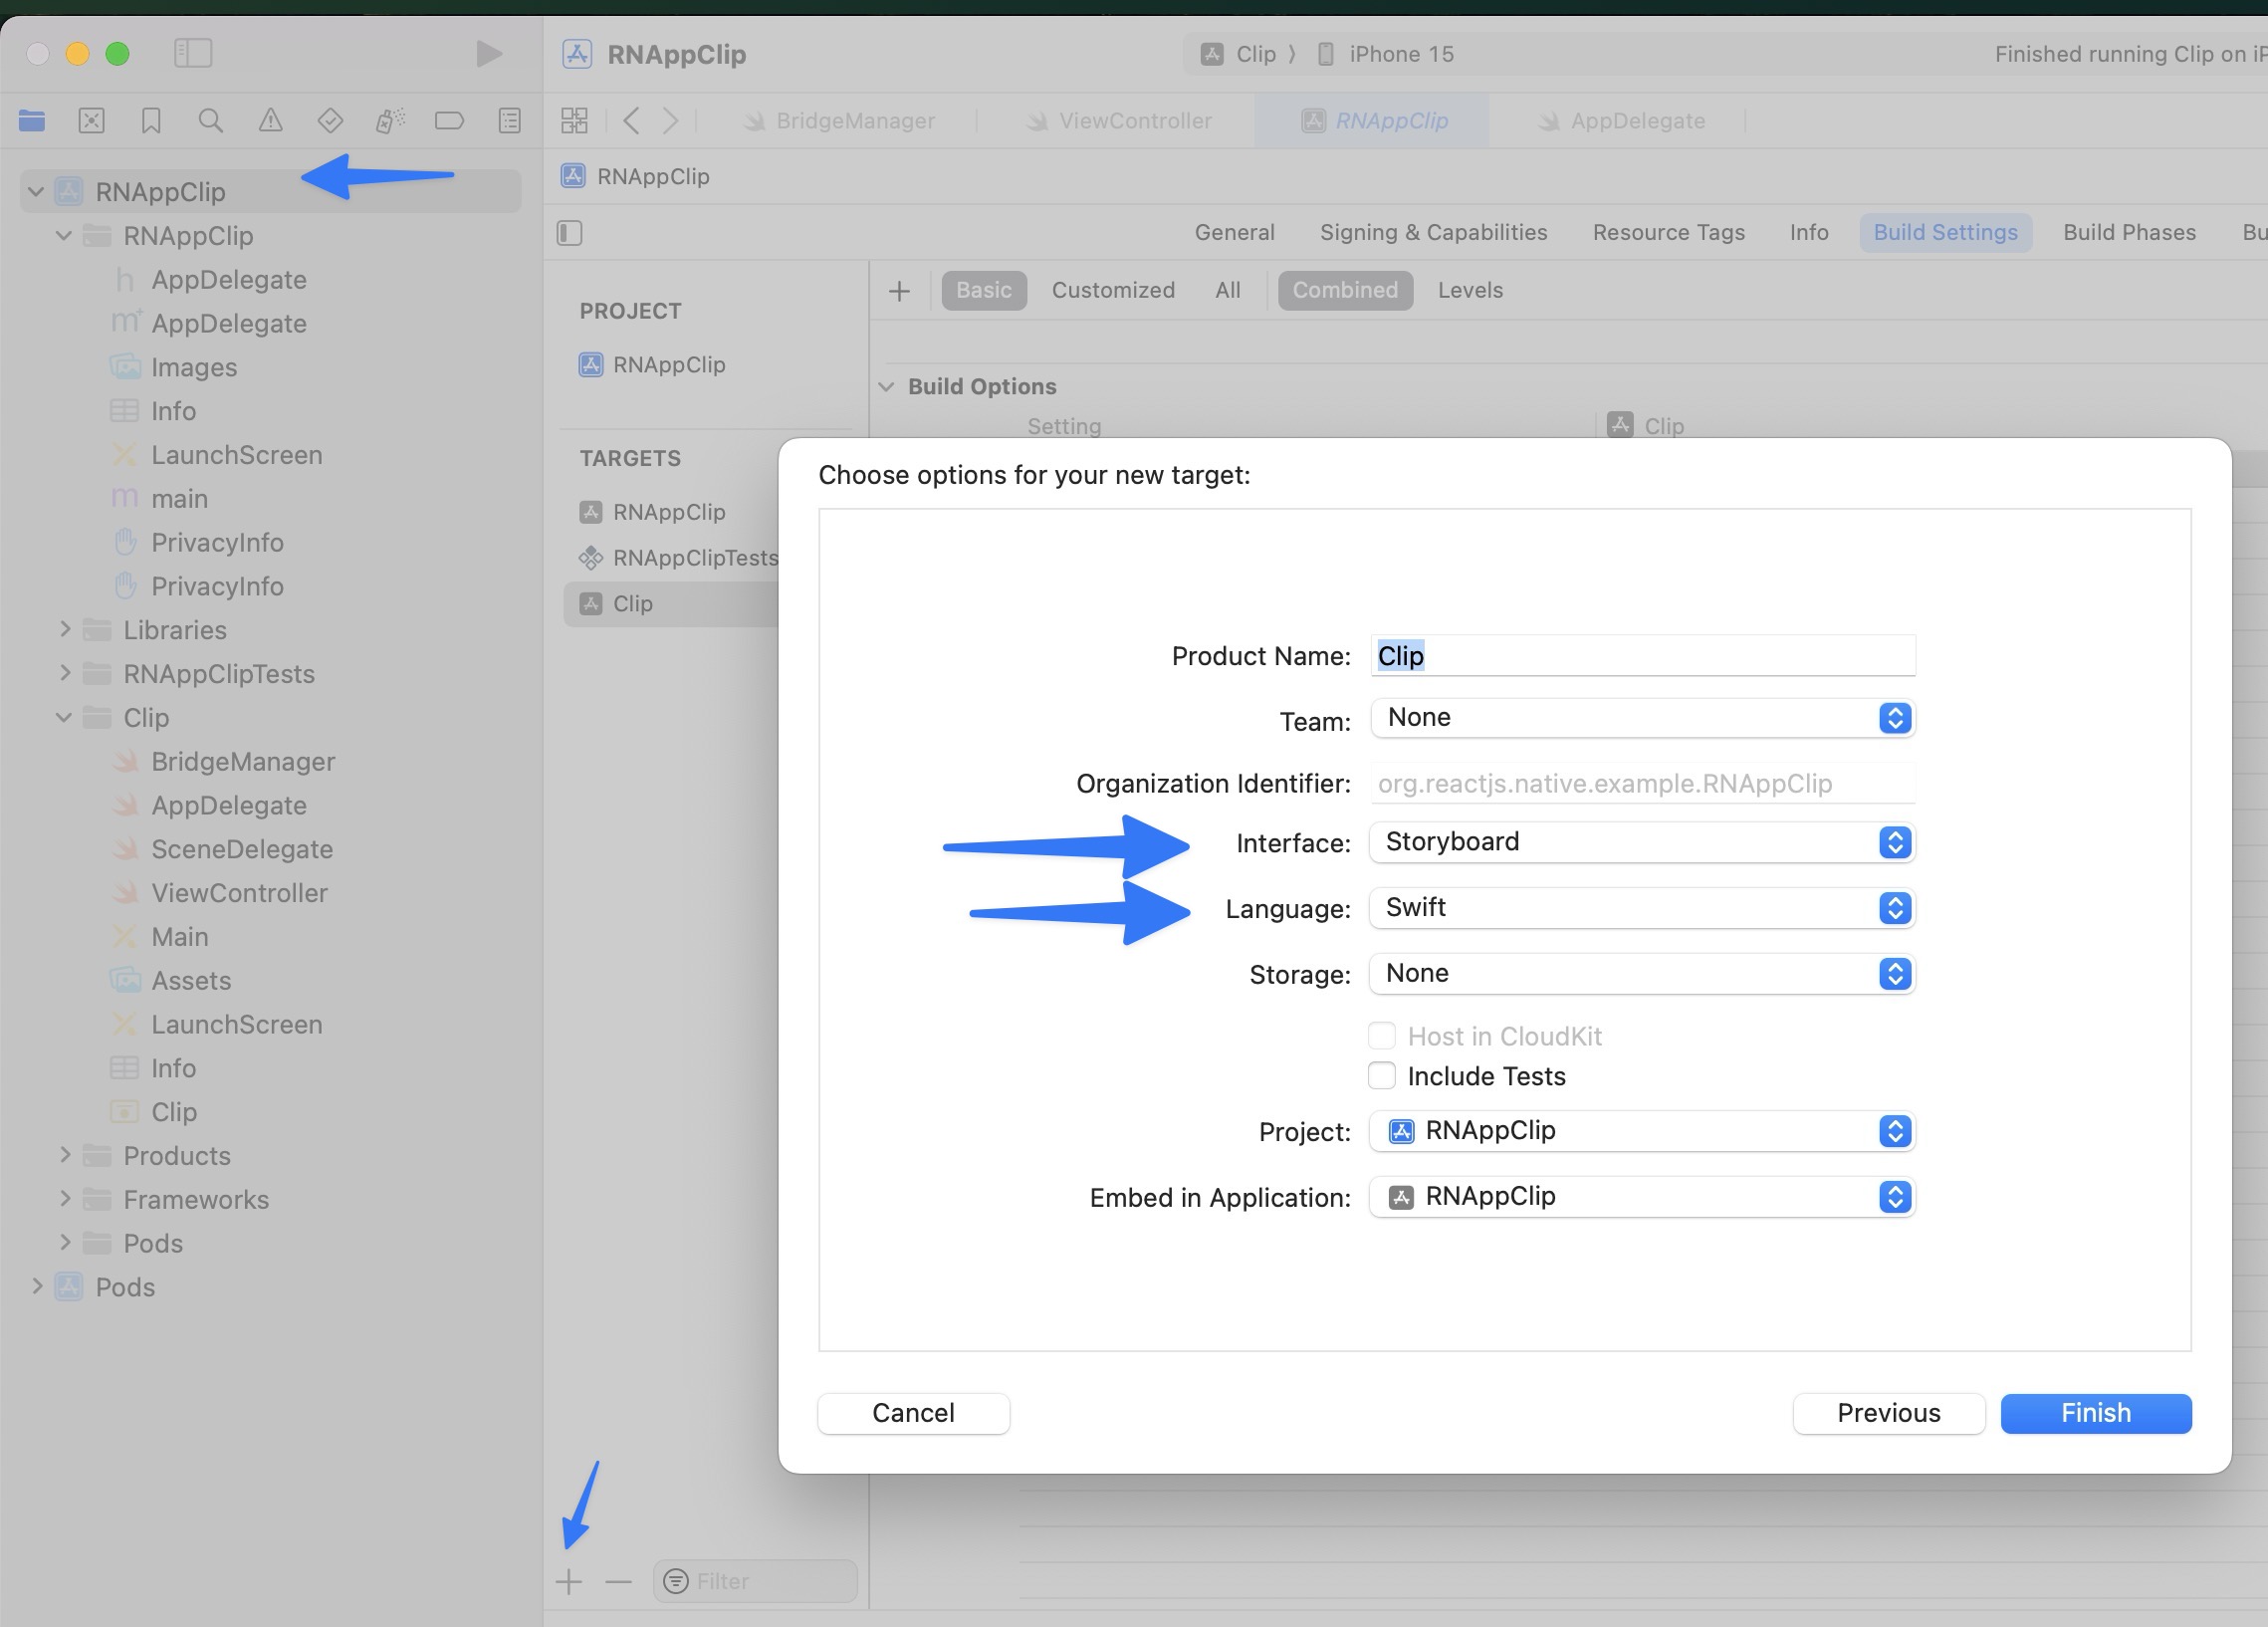Select the Levels view button
The height and width of the screenshot is (1627, 2268).
[1470, 291]
